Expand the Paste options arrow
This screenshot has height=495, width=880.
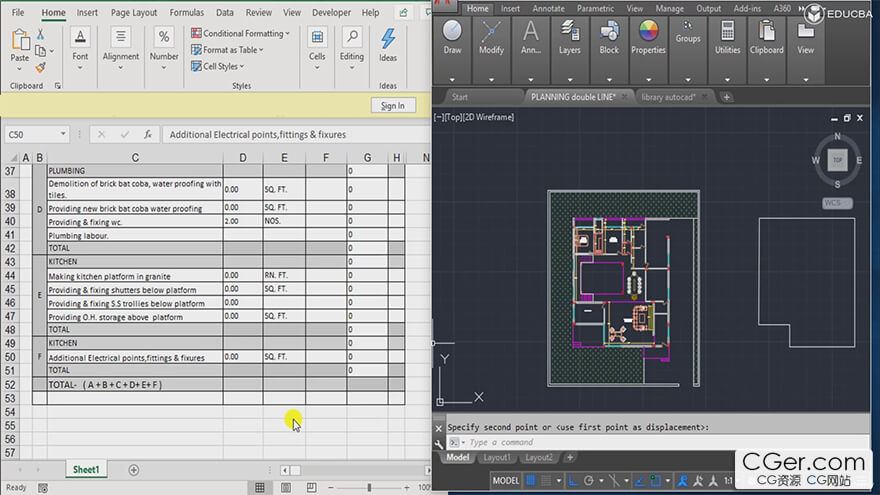coord(20,69)
